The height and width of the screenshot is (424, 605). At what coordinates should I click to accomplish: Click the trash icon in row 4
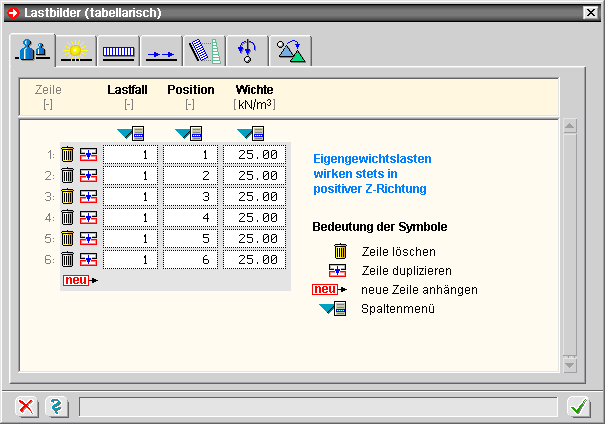tap(68, 217)
